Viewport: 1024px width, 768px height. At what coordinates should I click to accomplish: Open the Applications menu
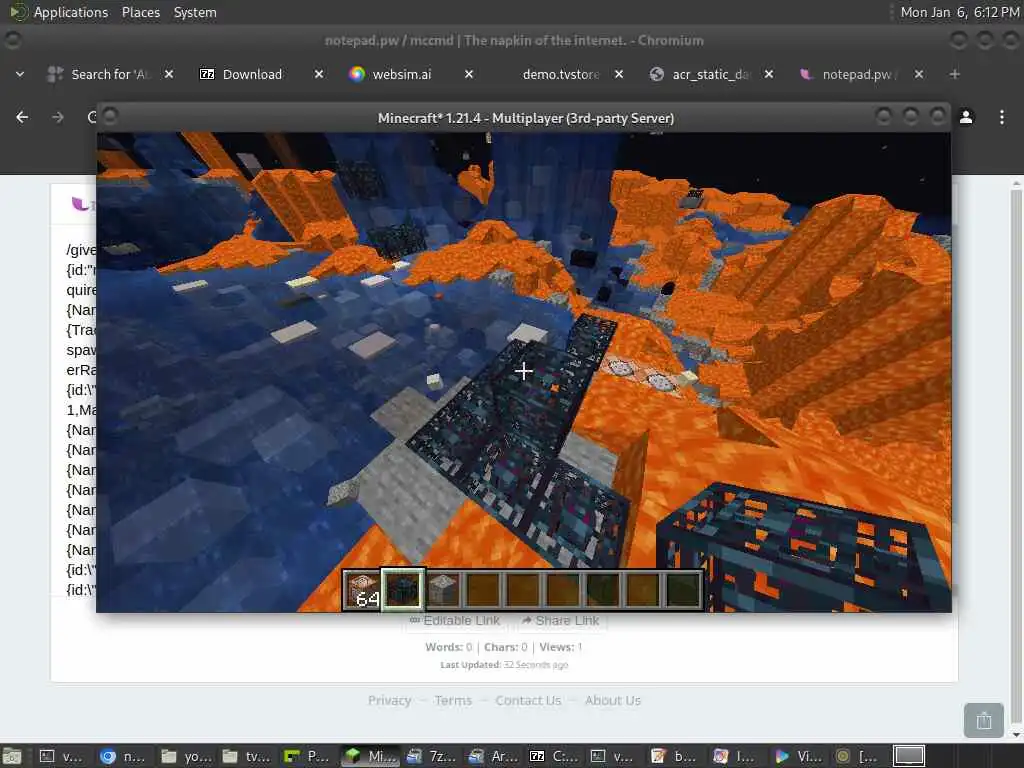point(71,12)
